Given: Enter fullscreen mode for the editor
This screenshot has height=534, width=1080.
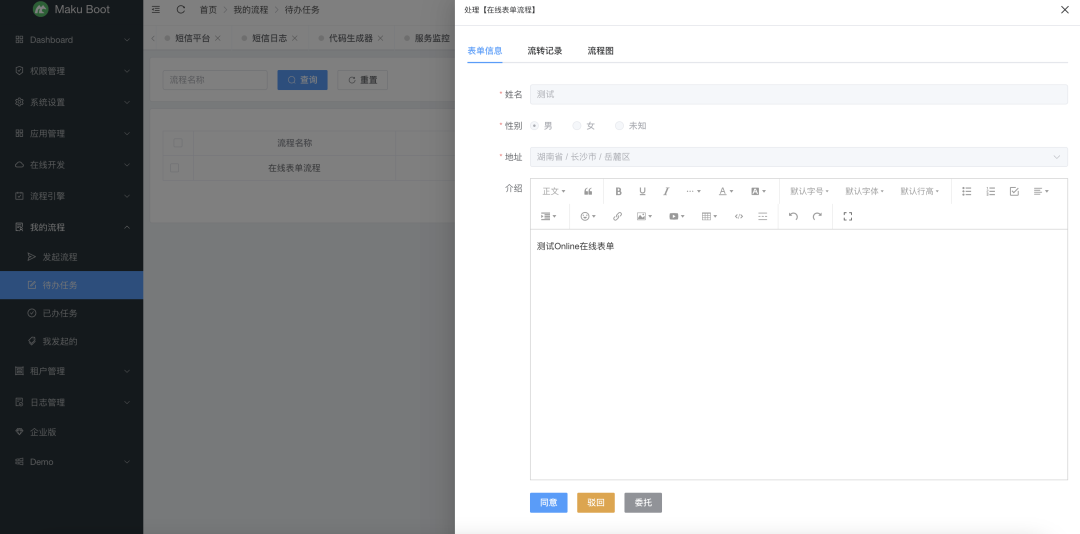Looking at the screenshot, I should (847, 216).
